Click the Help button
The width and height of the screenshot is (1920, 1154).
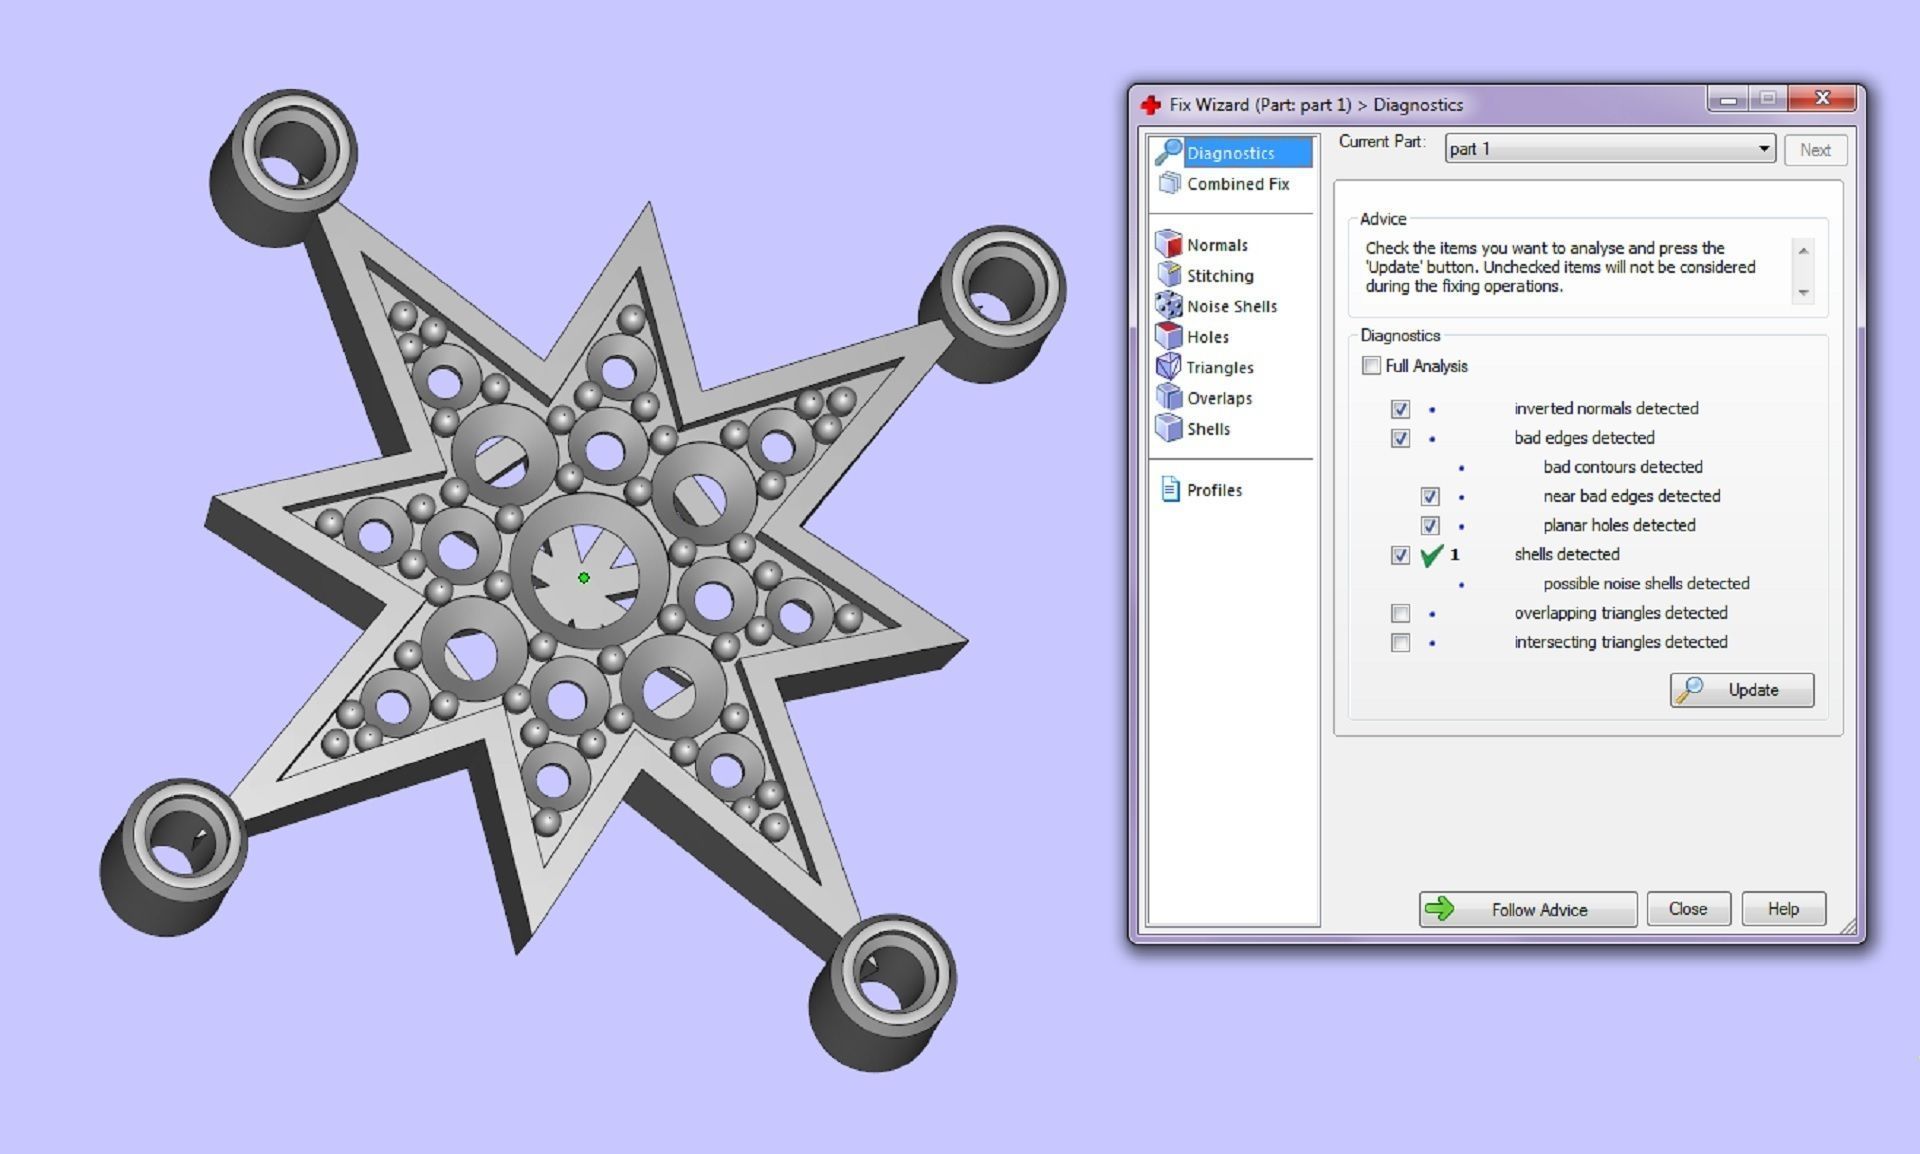point(1782,909)
